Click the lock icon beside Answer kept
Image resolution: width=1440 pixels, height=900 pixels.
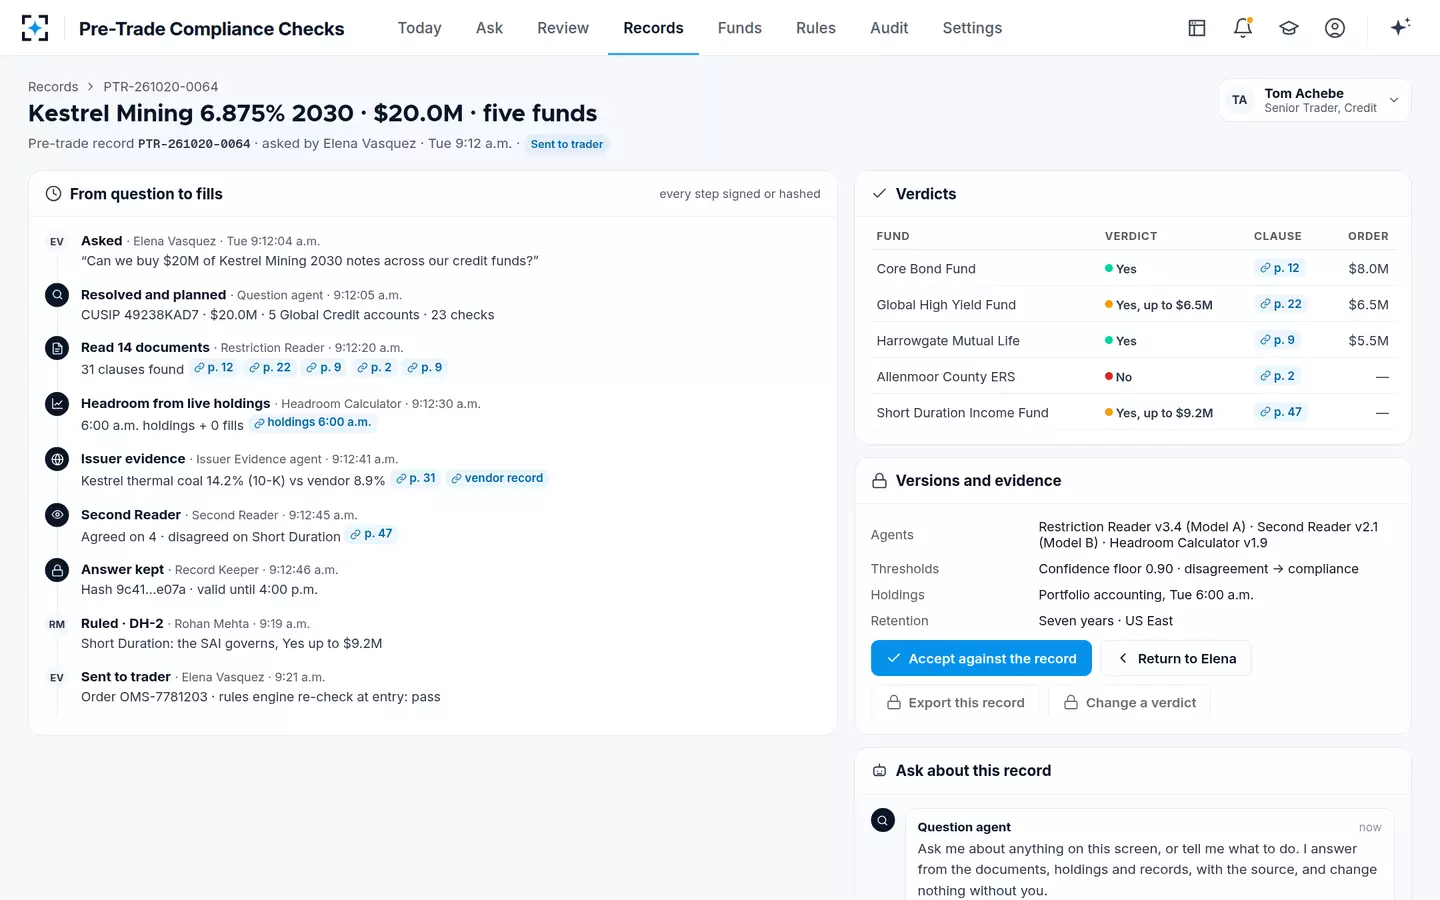click(57, 570)
